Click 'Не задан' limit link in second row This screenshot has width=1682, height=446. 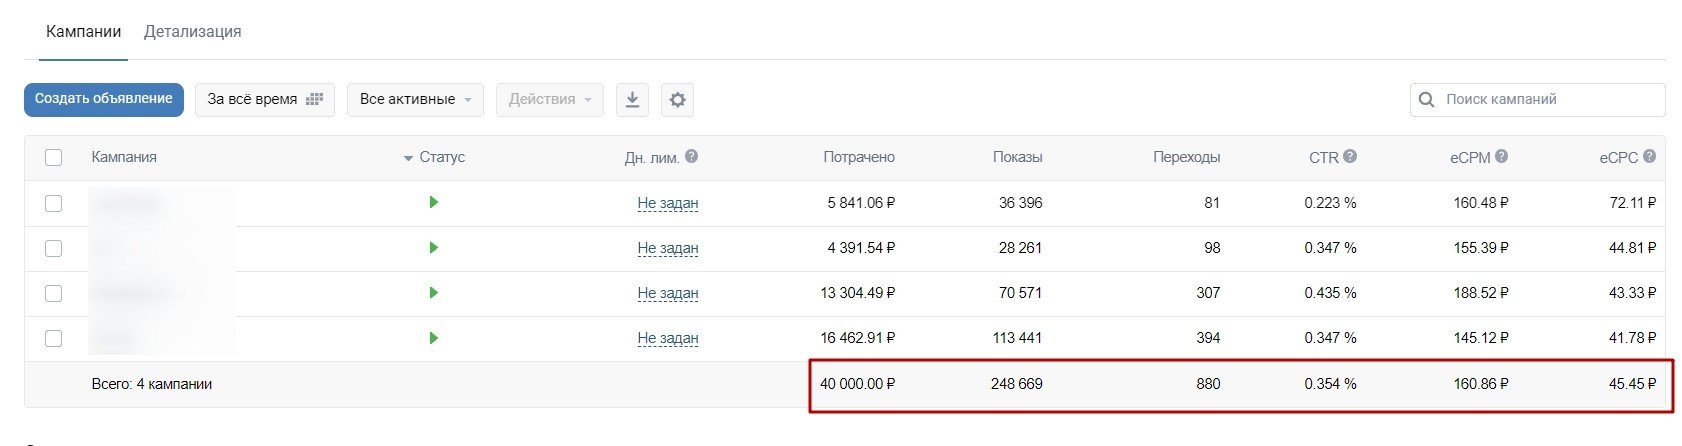point(668,248)
